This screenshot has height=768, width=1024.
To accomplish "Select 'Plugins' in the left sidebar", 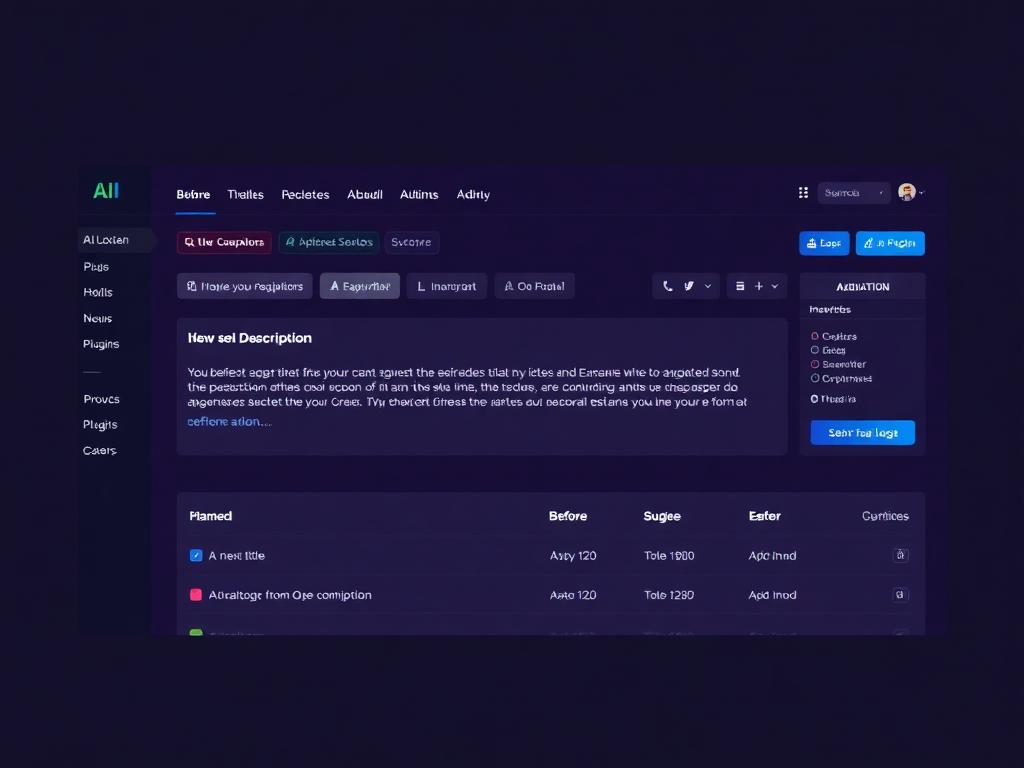I will 101,344.
